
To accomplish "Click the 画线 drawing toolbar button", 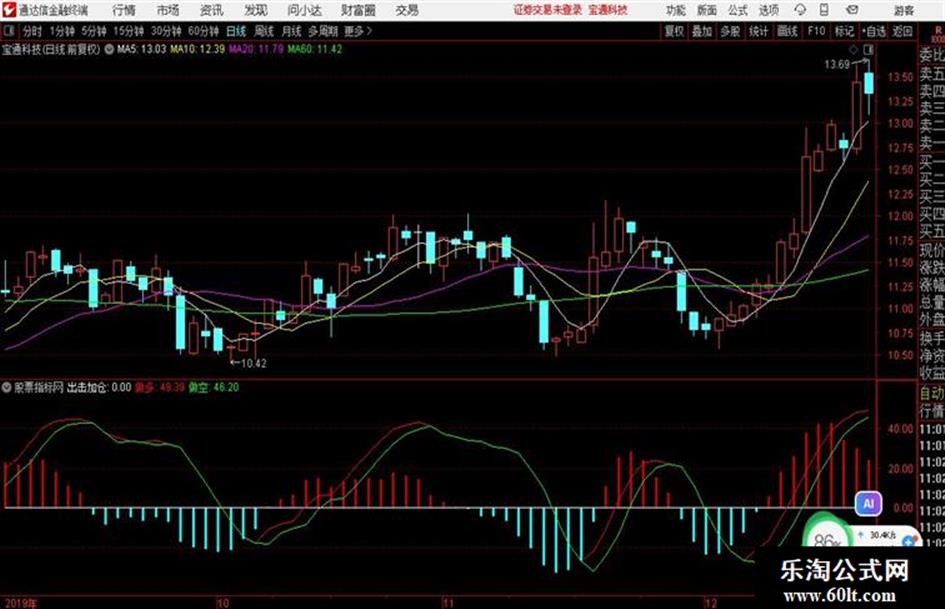I will tap(787, 31).
